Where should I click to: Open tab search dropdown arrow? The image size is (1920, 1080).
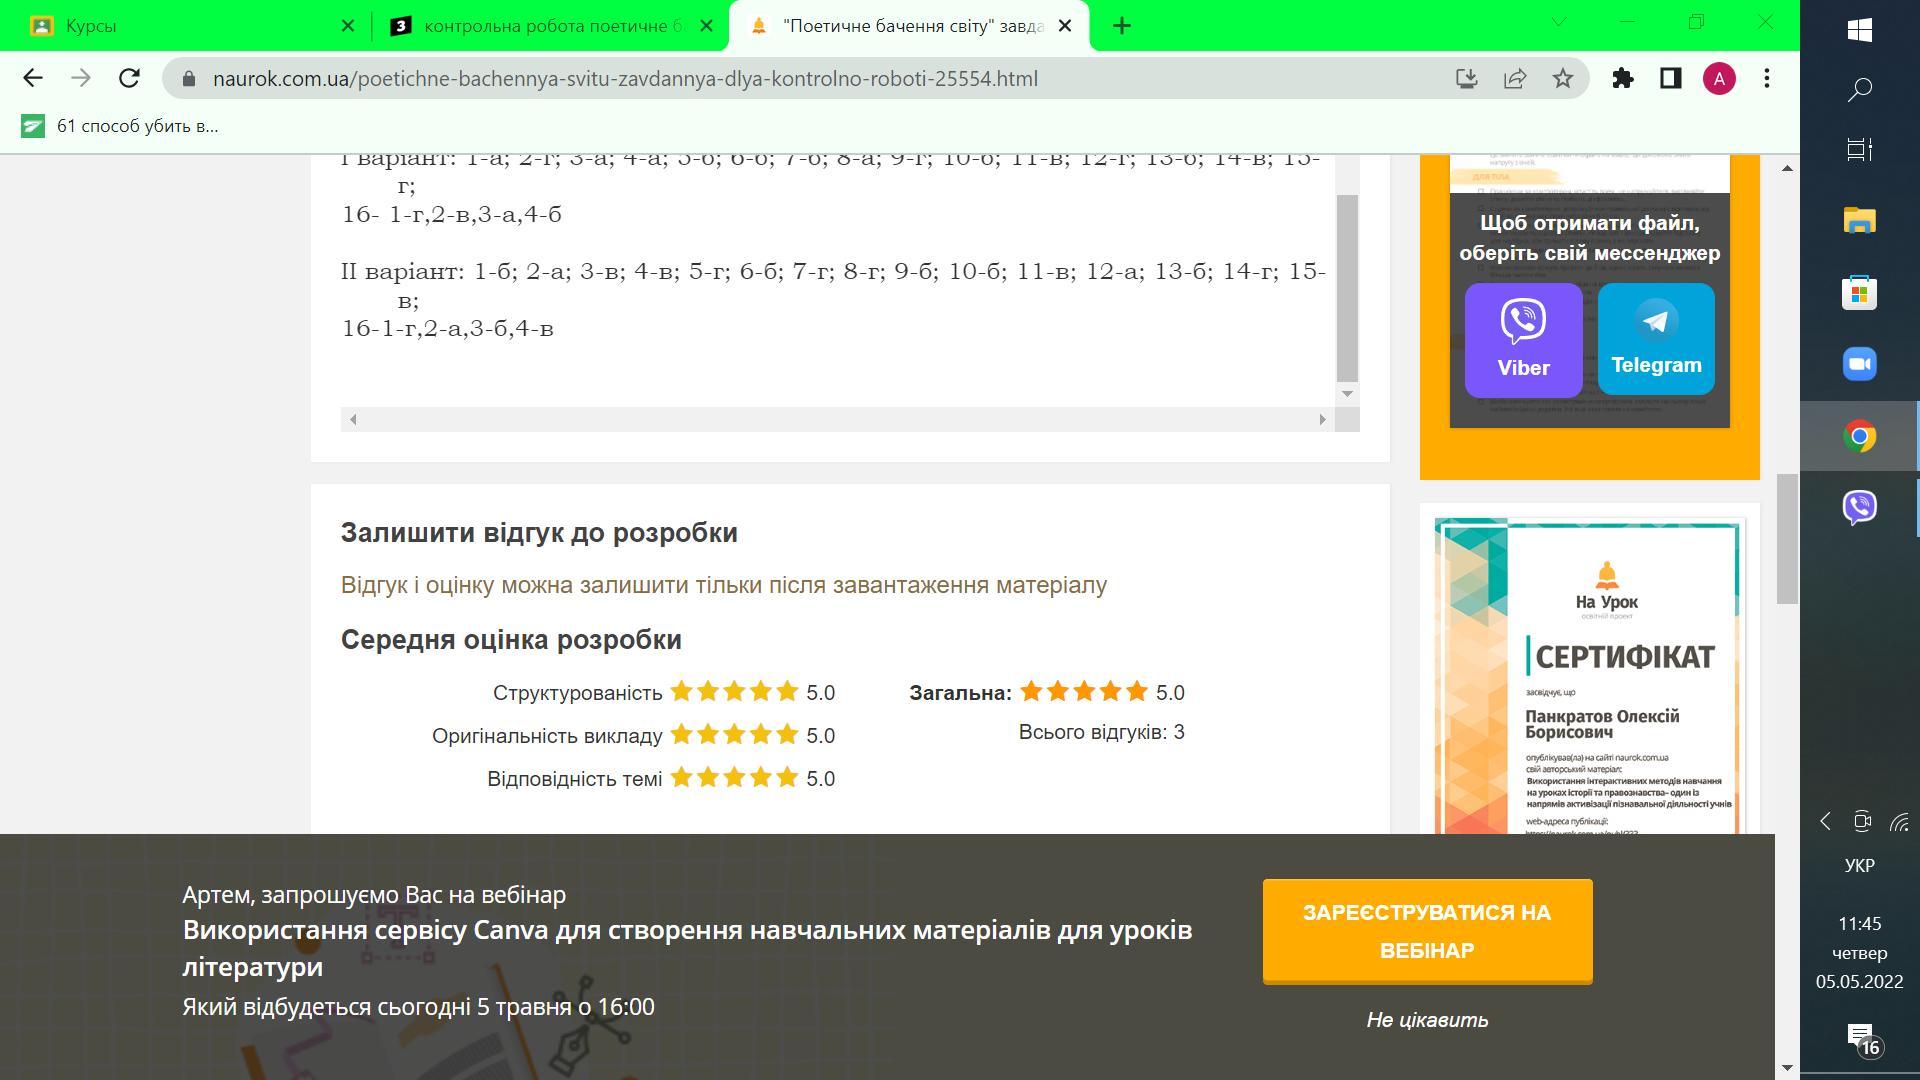click(1558, 22)
